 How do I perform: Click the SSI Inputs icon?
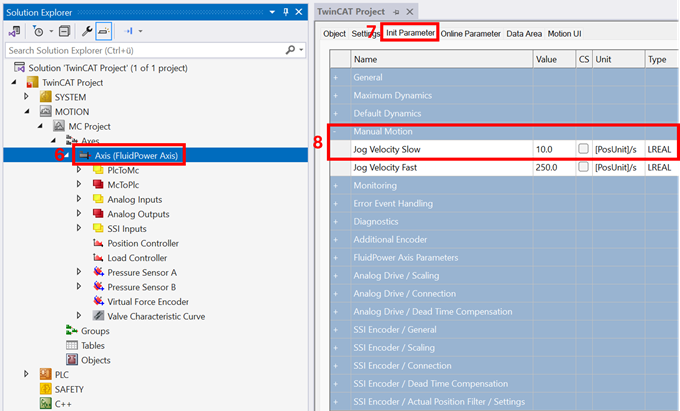[98, 228]
